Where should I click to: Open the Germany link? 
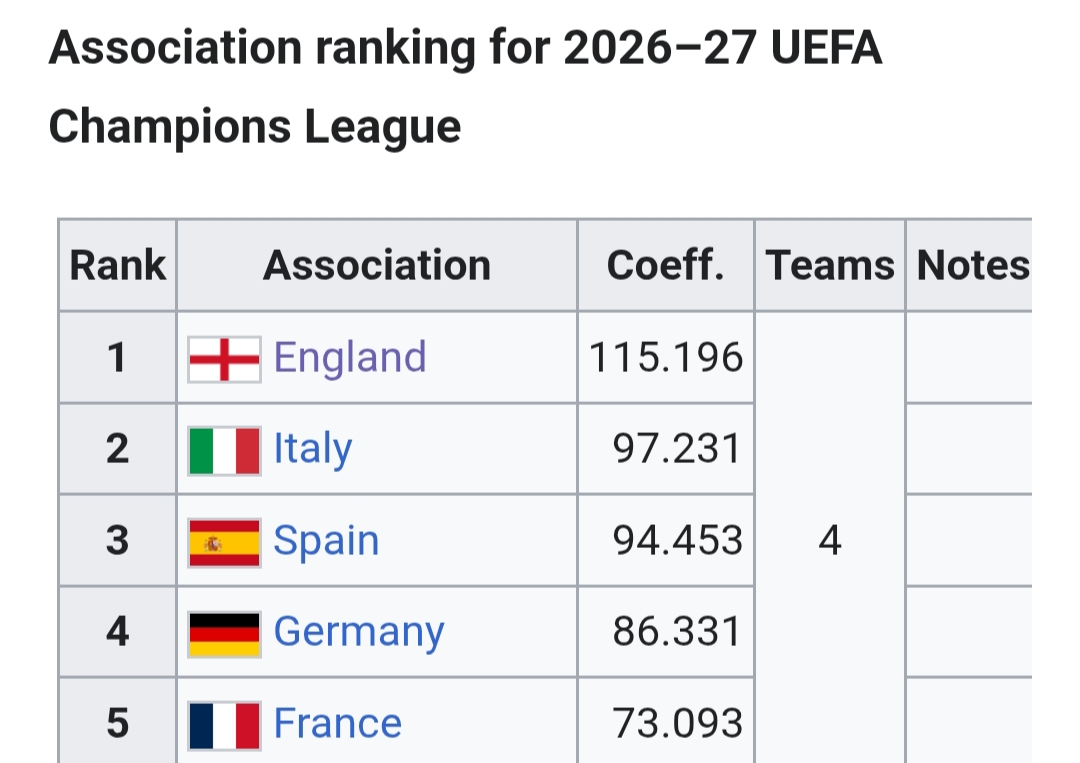pyautogui.click(x=358, y=633)
